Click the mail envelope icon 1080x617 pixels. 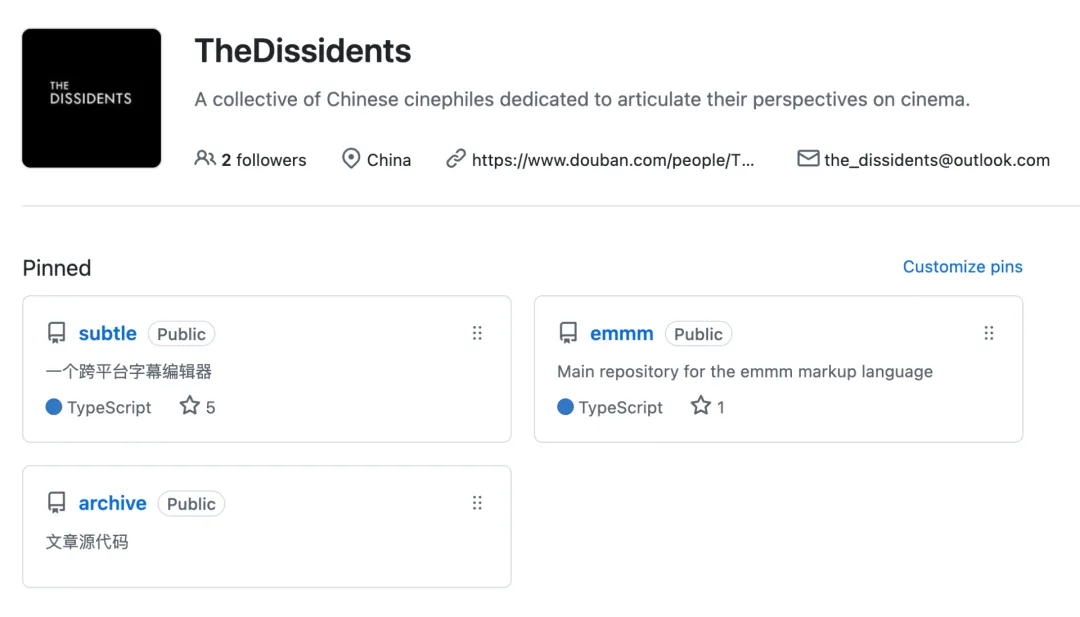(x=808, y=159)
